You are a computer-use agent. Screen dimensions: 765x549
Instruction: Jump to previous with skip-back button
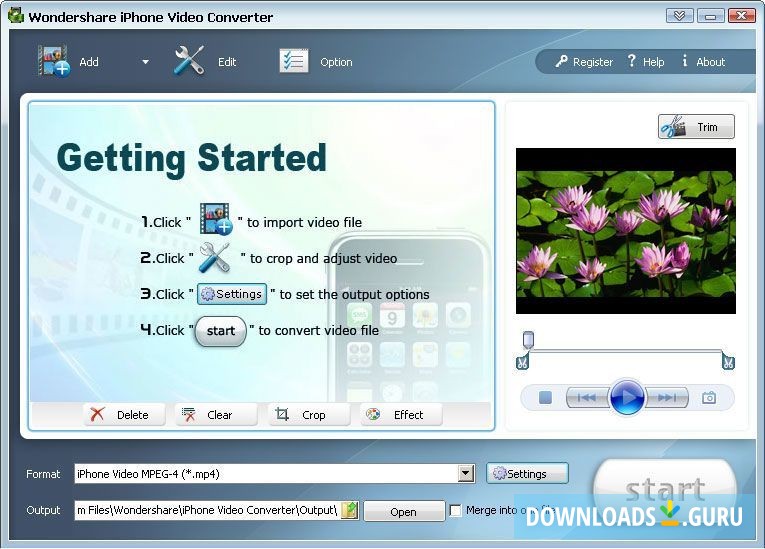click(587, 398)
